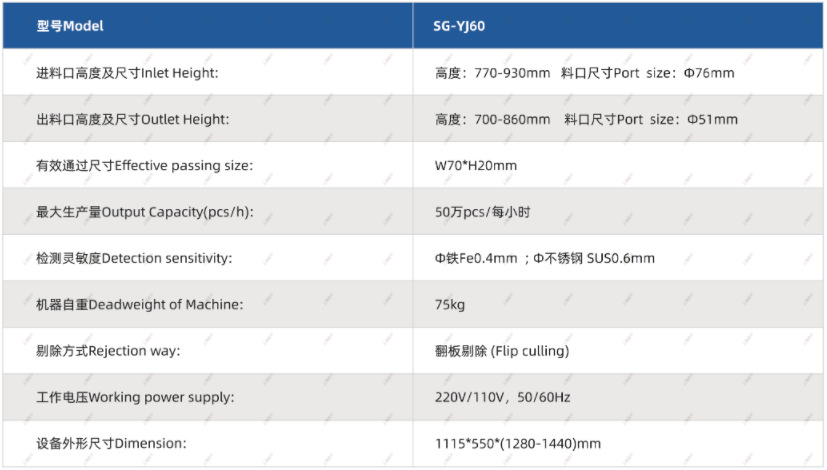This screenshot has width=827, height=470.
Task: Click the Fe0.4mm SUS0.6mm sensitivity value
Action: click(x=545, y=258)
